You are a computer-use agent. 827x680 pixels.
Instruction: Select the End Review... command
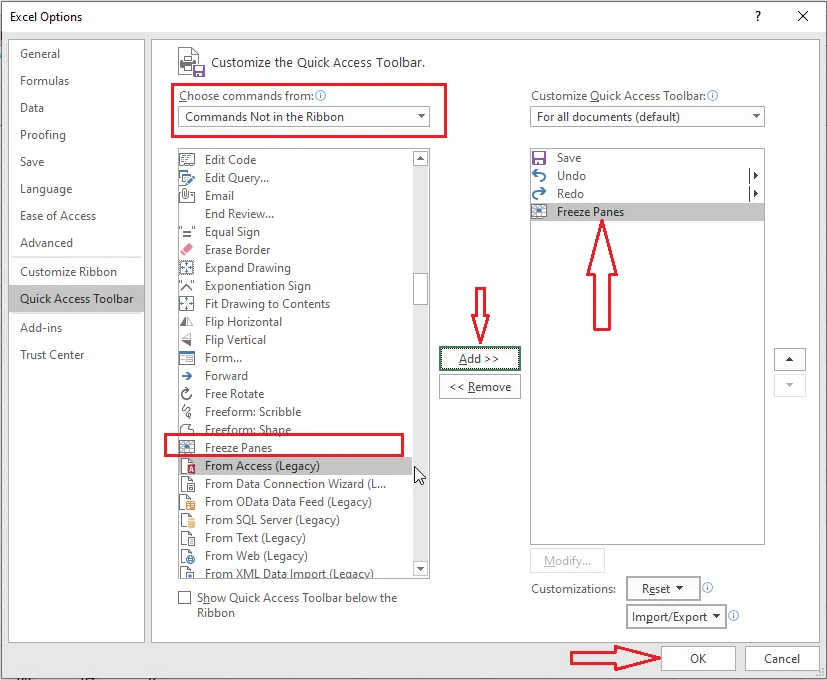tap(295, 214)
